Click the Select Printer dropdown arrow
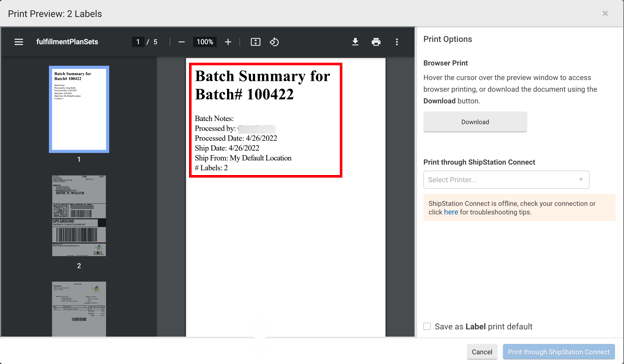 tap(581, 180)
